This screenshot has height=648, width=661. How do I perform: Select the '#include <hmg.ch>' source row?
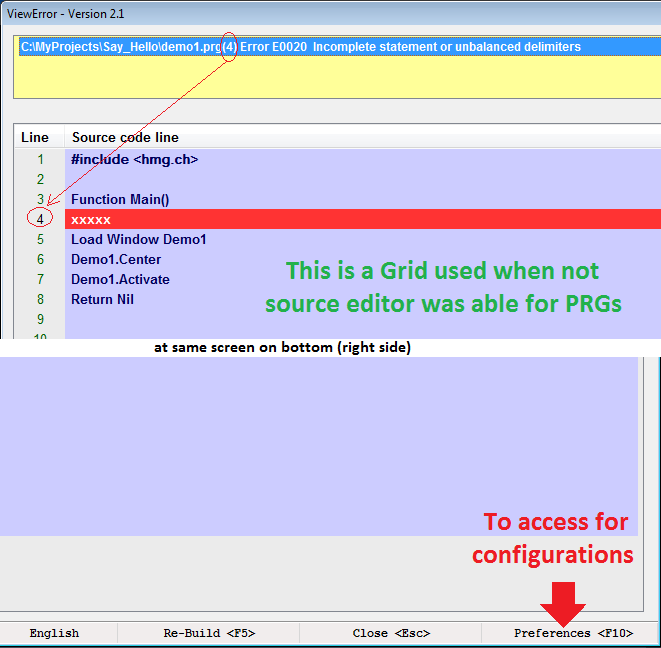(134, 159)
